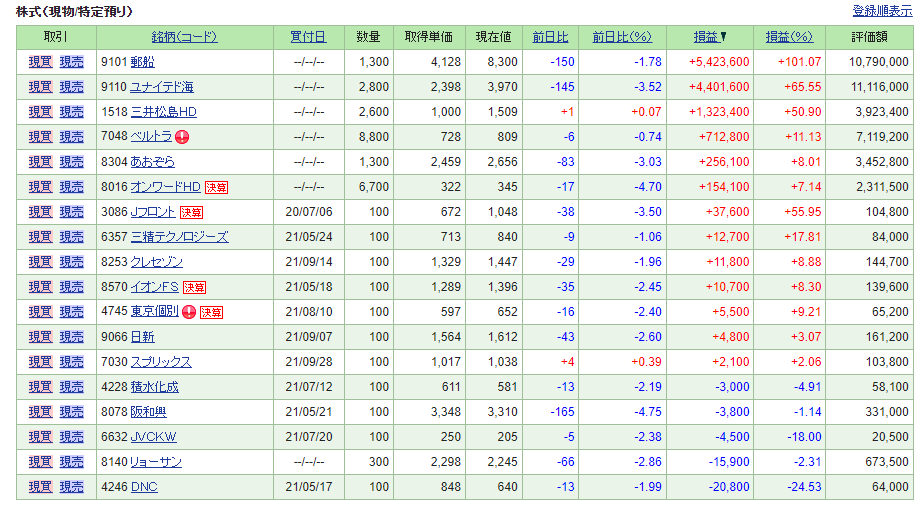
Task: Open stock 日新 details
Action: point(142,336)
